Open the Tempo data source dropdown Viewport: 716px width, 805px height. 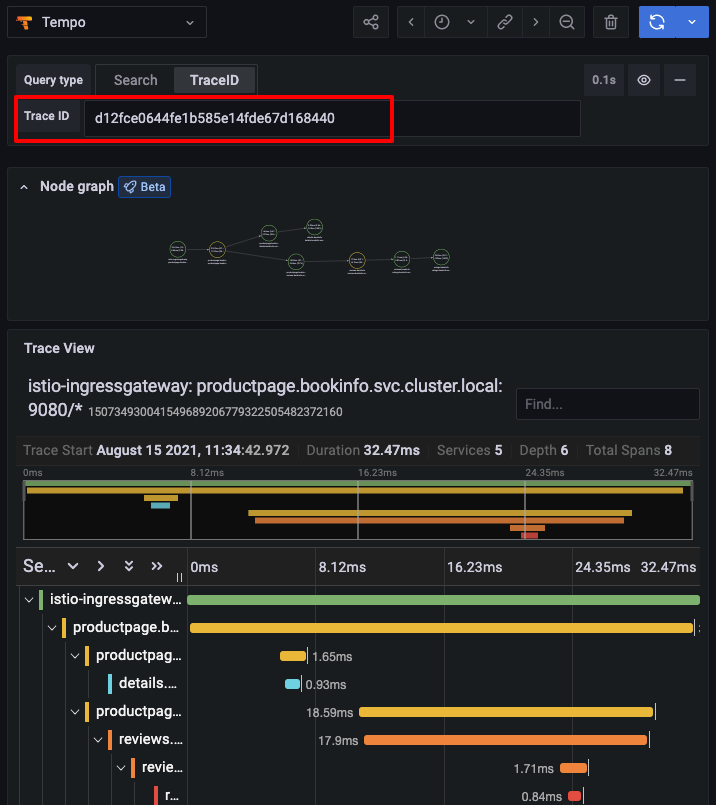(x=112, y=22)
